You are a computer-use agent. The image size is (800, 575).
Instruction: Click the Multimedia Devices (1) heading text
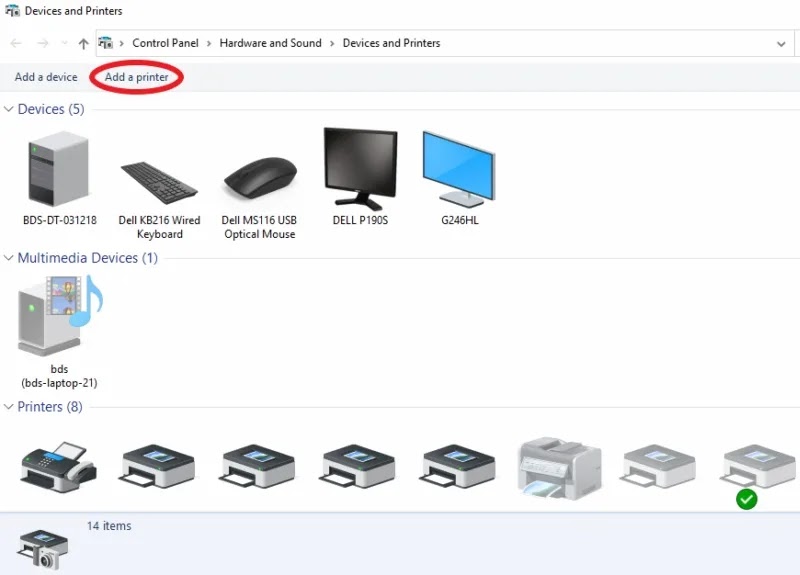tap(88, 258)
